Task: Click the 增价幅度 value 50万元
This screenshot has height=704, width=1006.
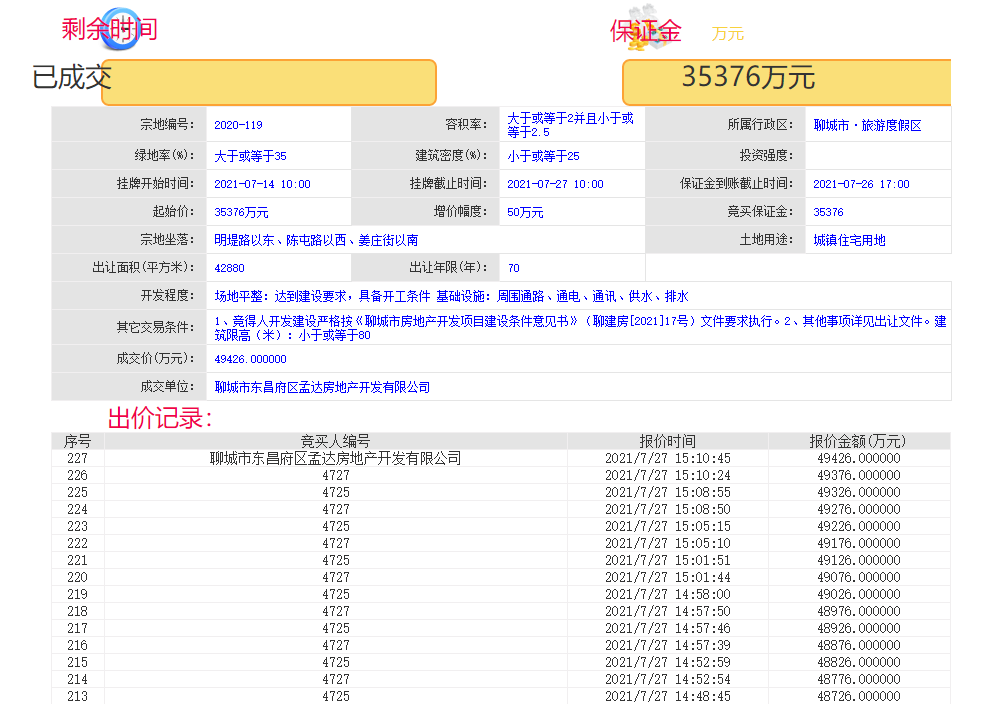Action: (525, 212)
